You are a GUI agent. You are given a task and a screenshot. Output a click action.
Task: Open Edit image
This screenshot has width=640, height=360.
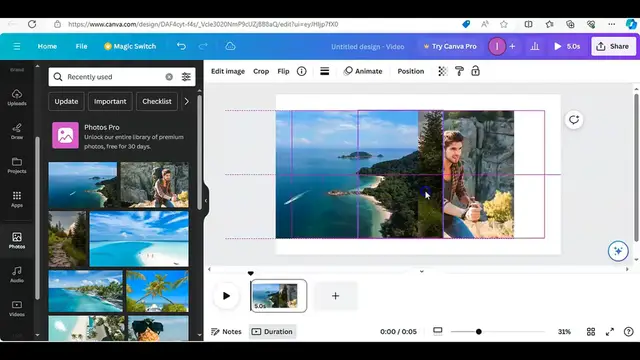[228, 71]
